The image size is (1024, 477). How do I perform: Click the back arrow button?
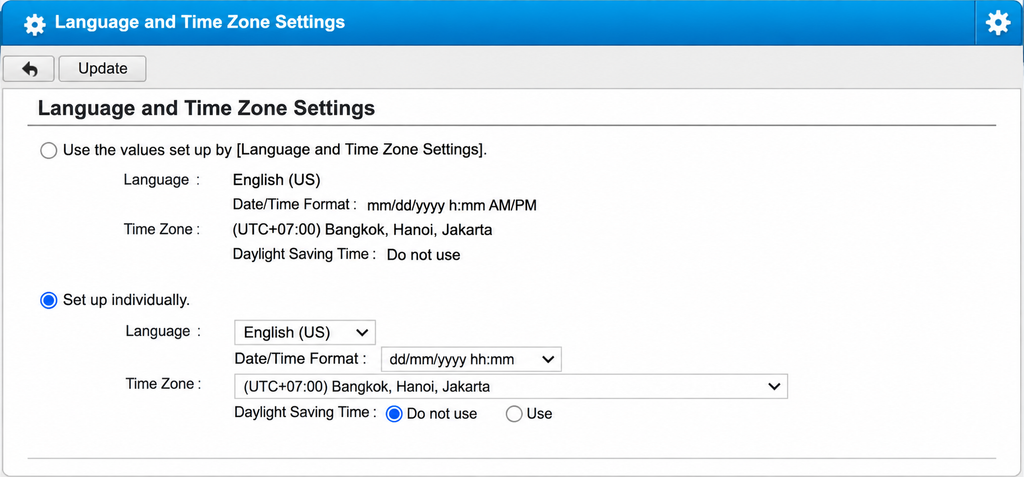click(x=29, y=69)
